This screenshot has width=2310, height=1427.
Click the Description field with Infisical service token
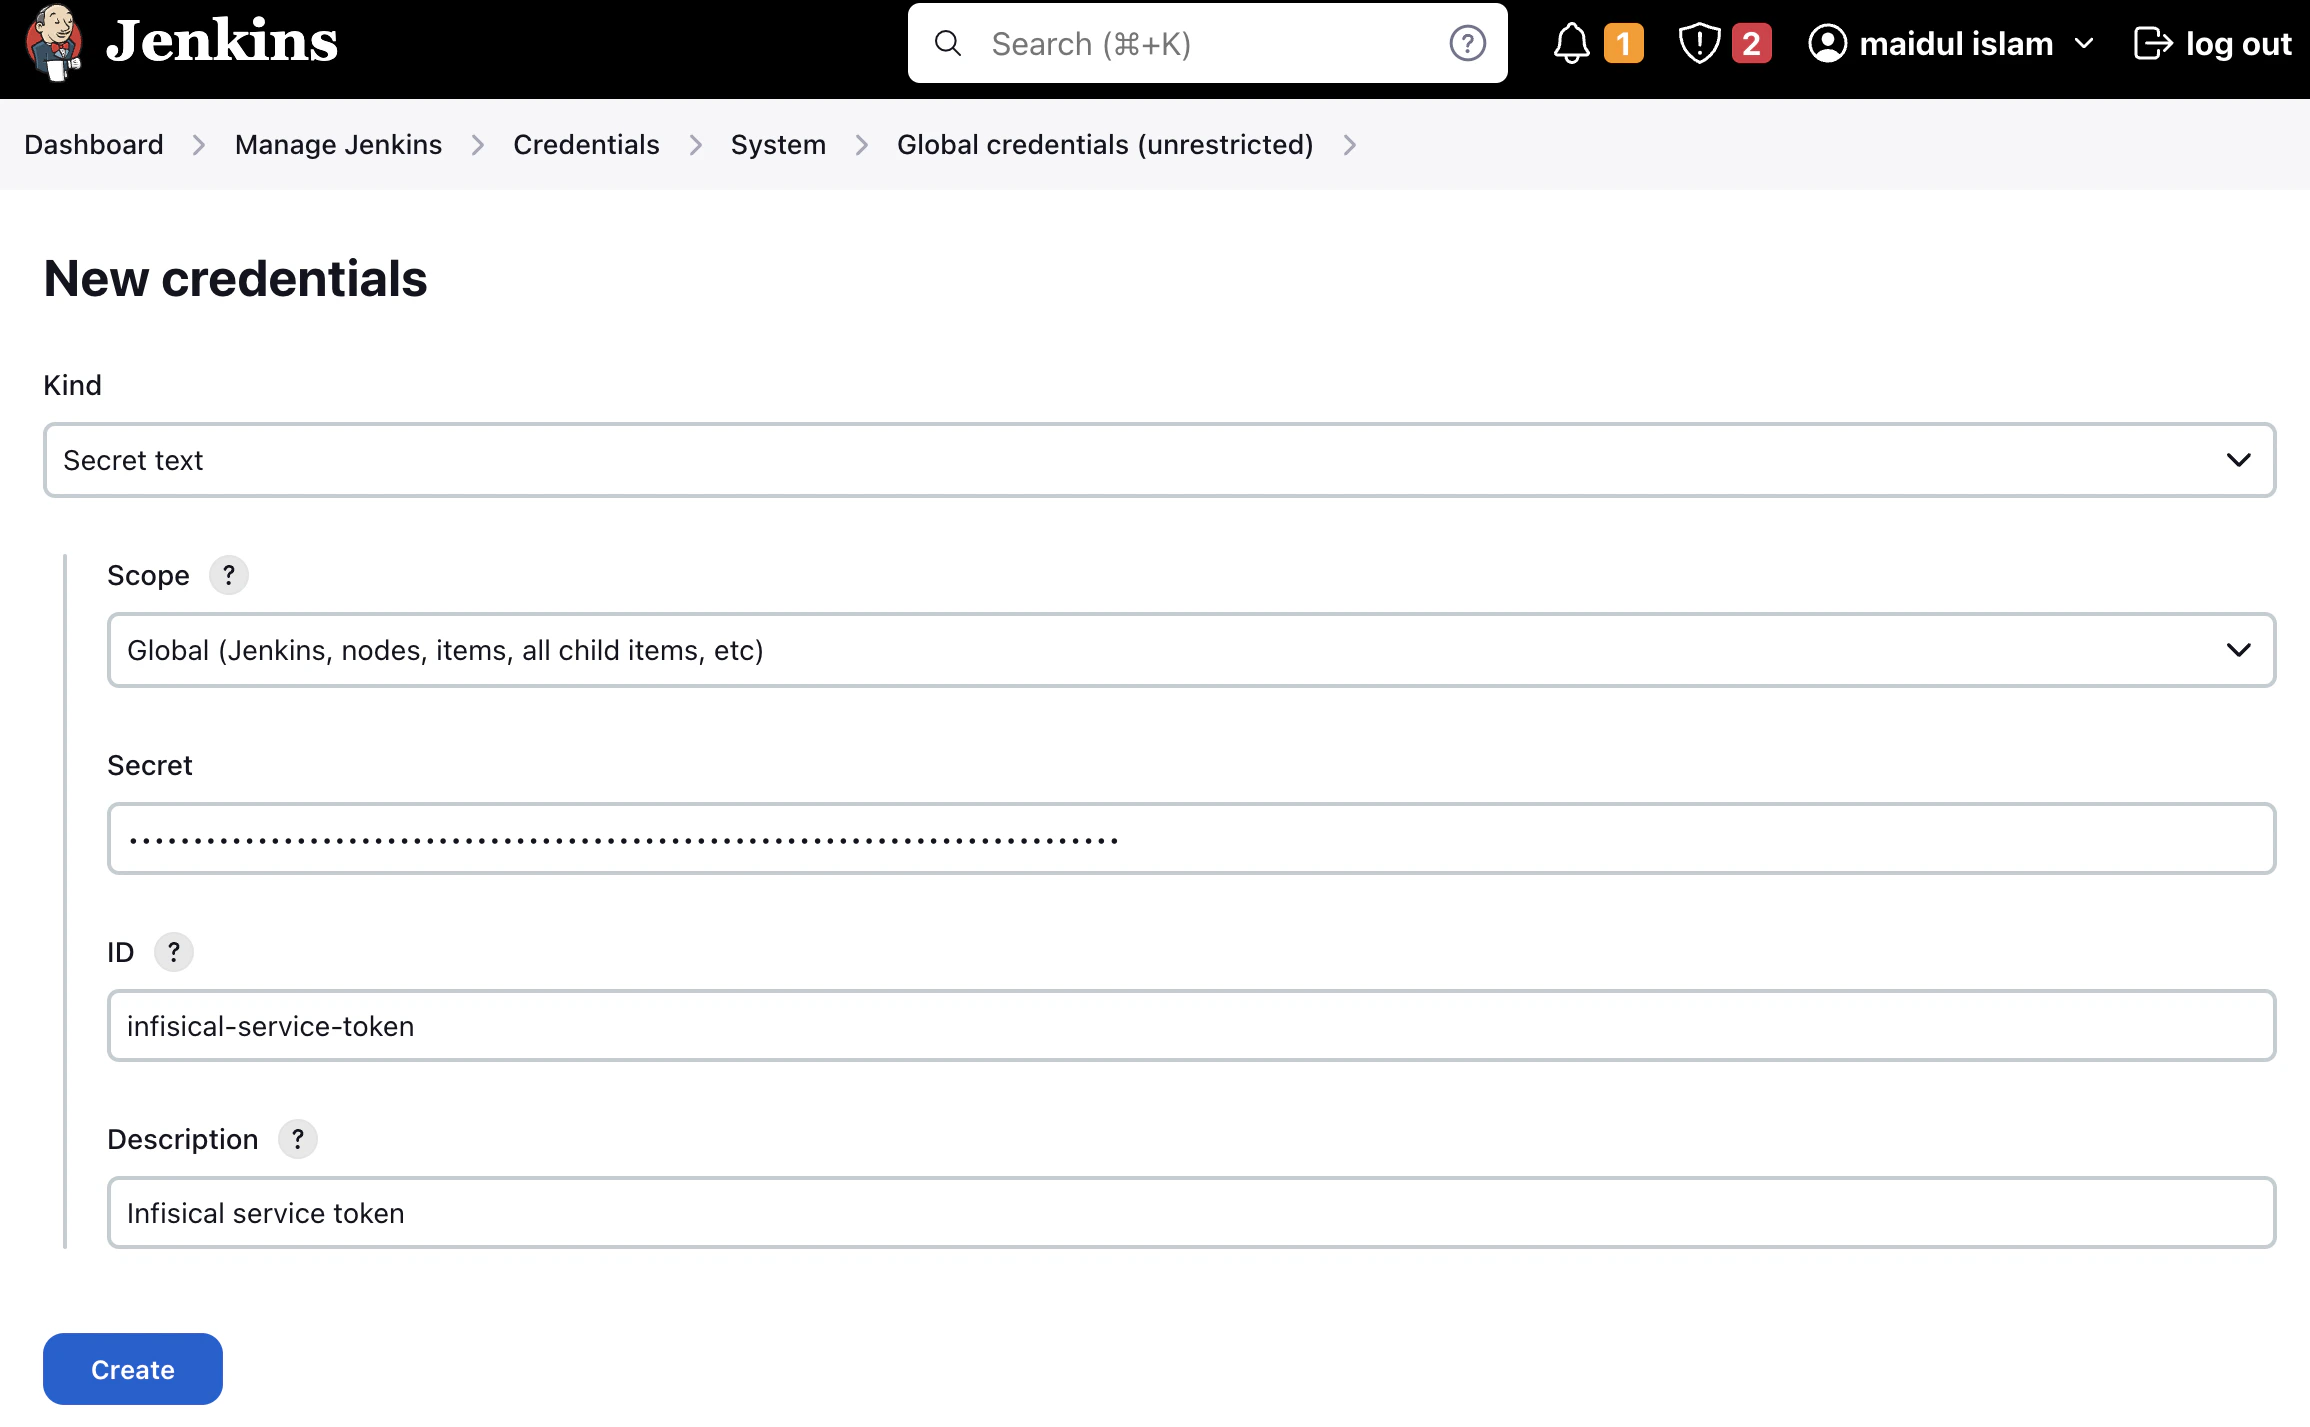pyautogui.click(x=1191, y=1213)
